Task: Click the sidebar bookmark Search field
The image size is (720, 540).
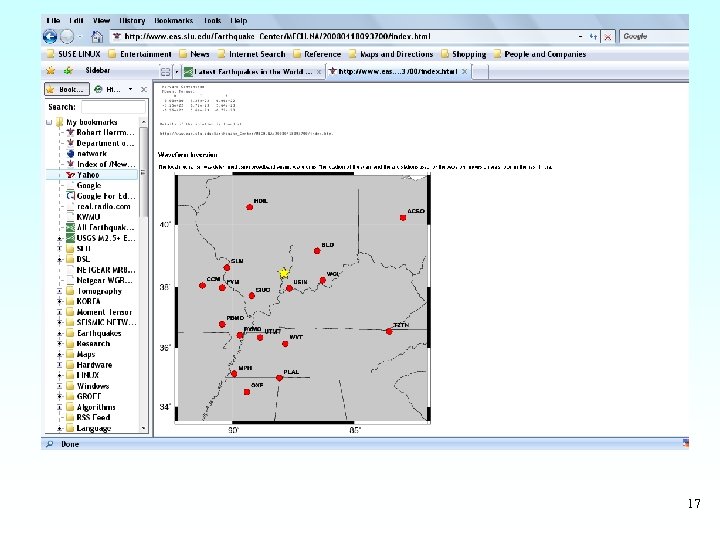Action: [112, 106]
